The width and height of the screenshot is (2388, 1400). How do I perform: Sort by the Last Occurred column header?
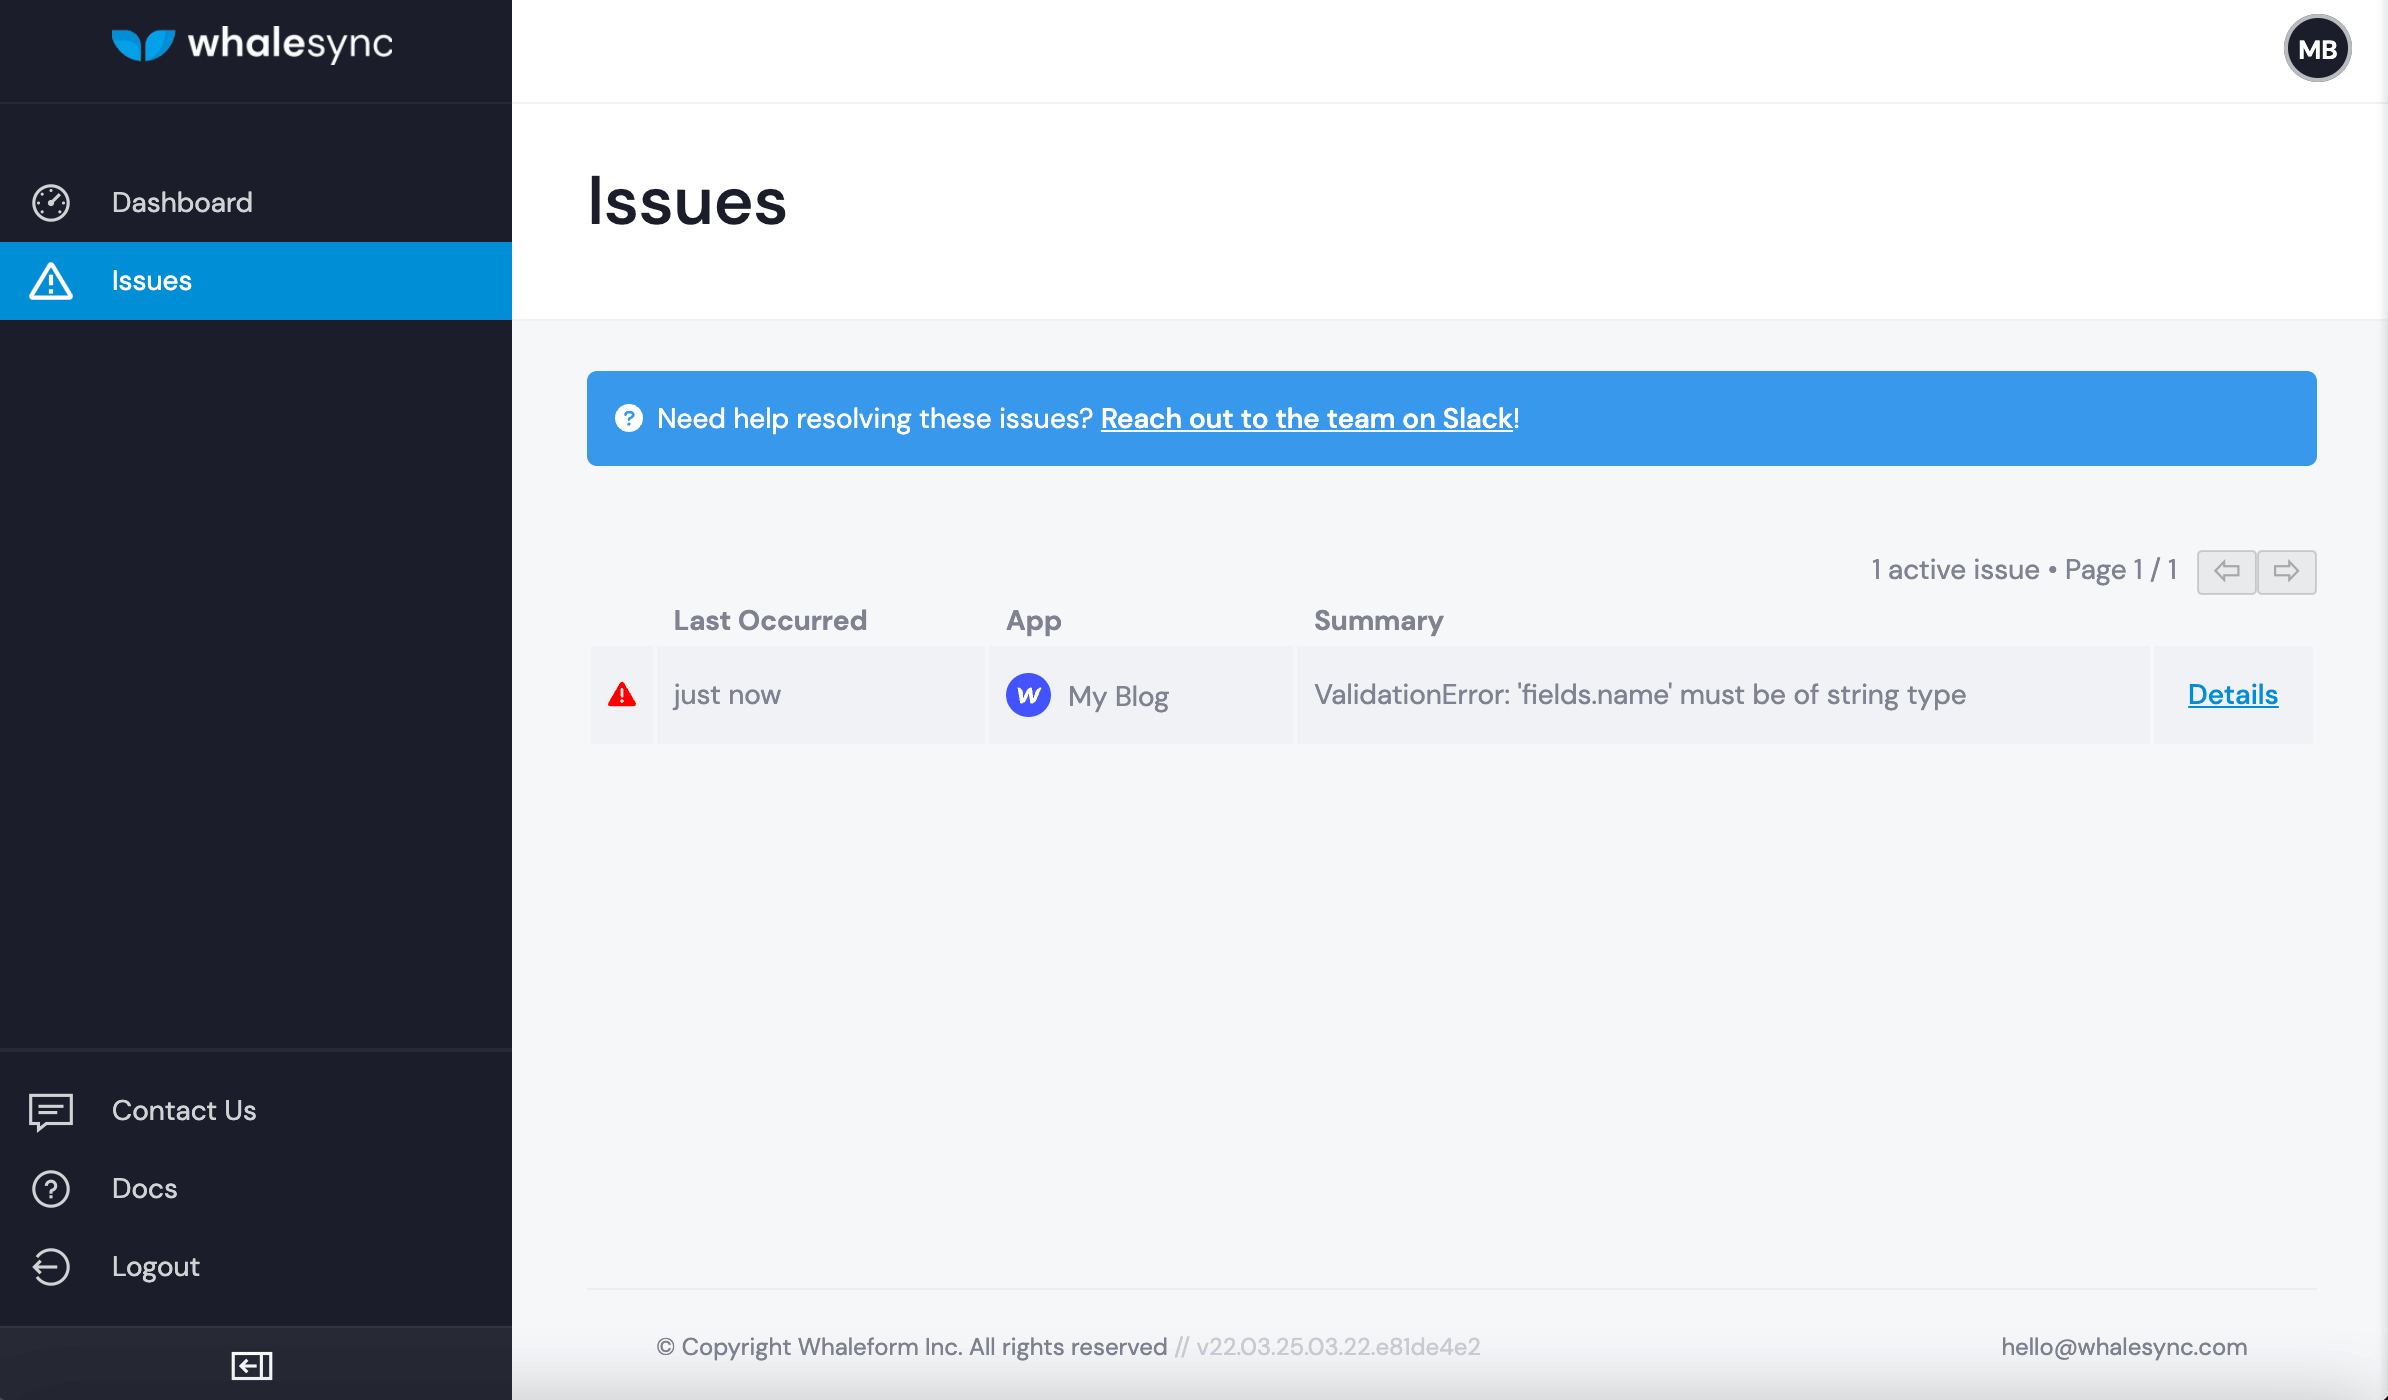[x=770, y=620]
